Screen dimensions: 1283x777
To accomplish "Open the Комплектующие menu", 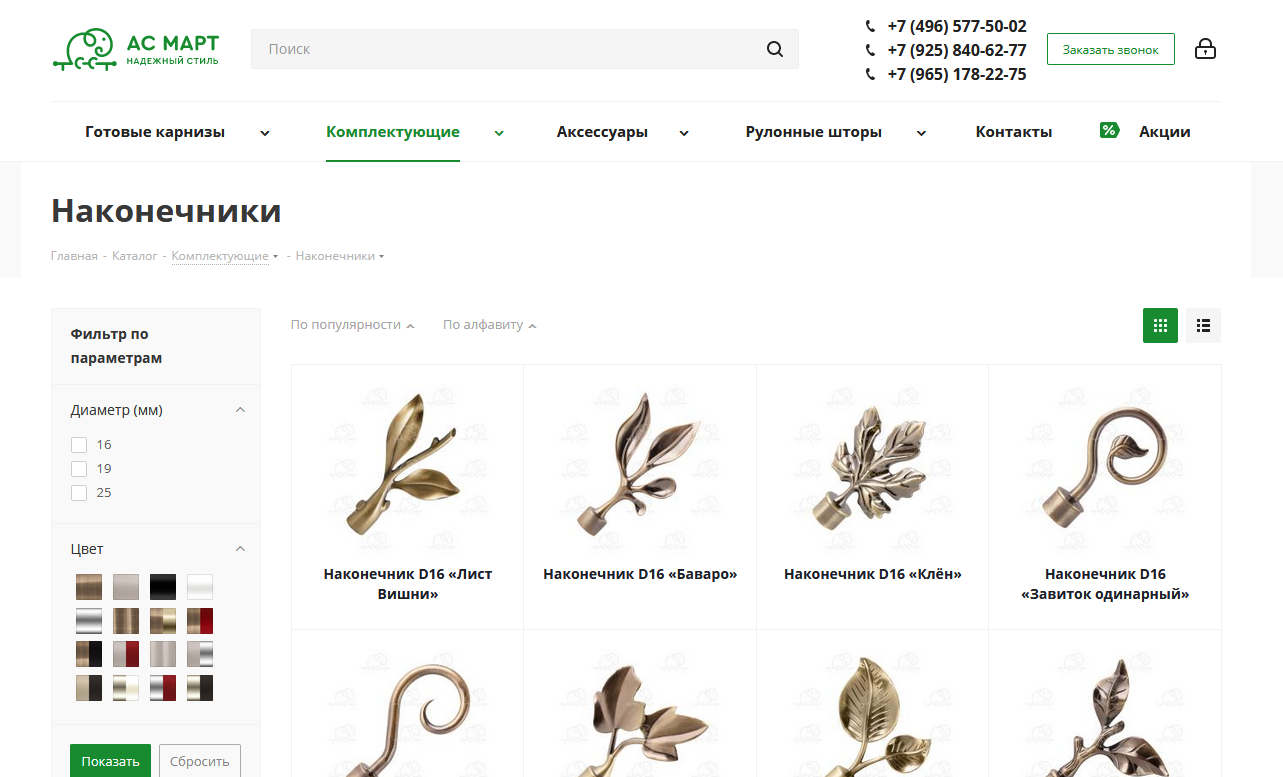I will coord(393,132).
